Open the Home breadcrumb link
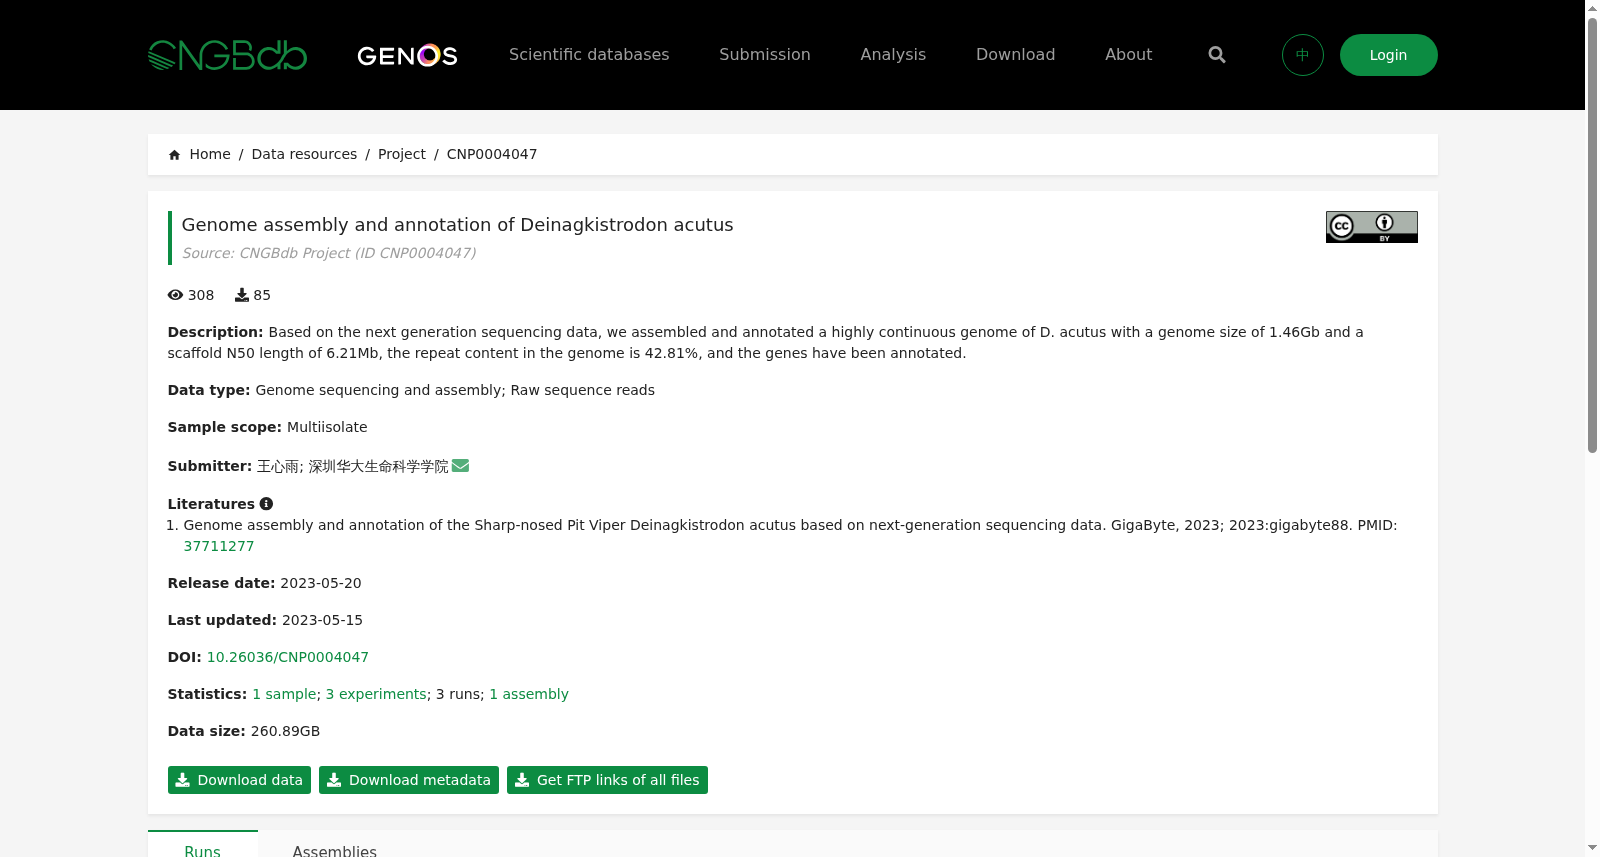The image size is (1600, 857). (210, 154)
